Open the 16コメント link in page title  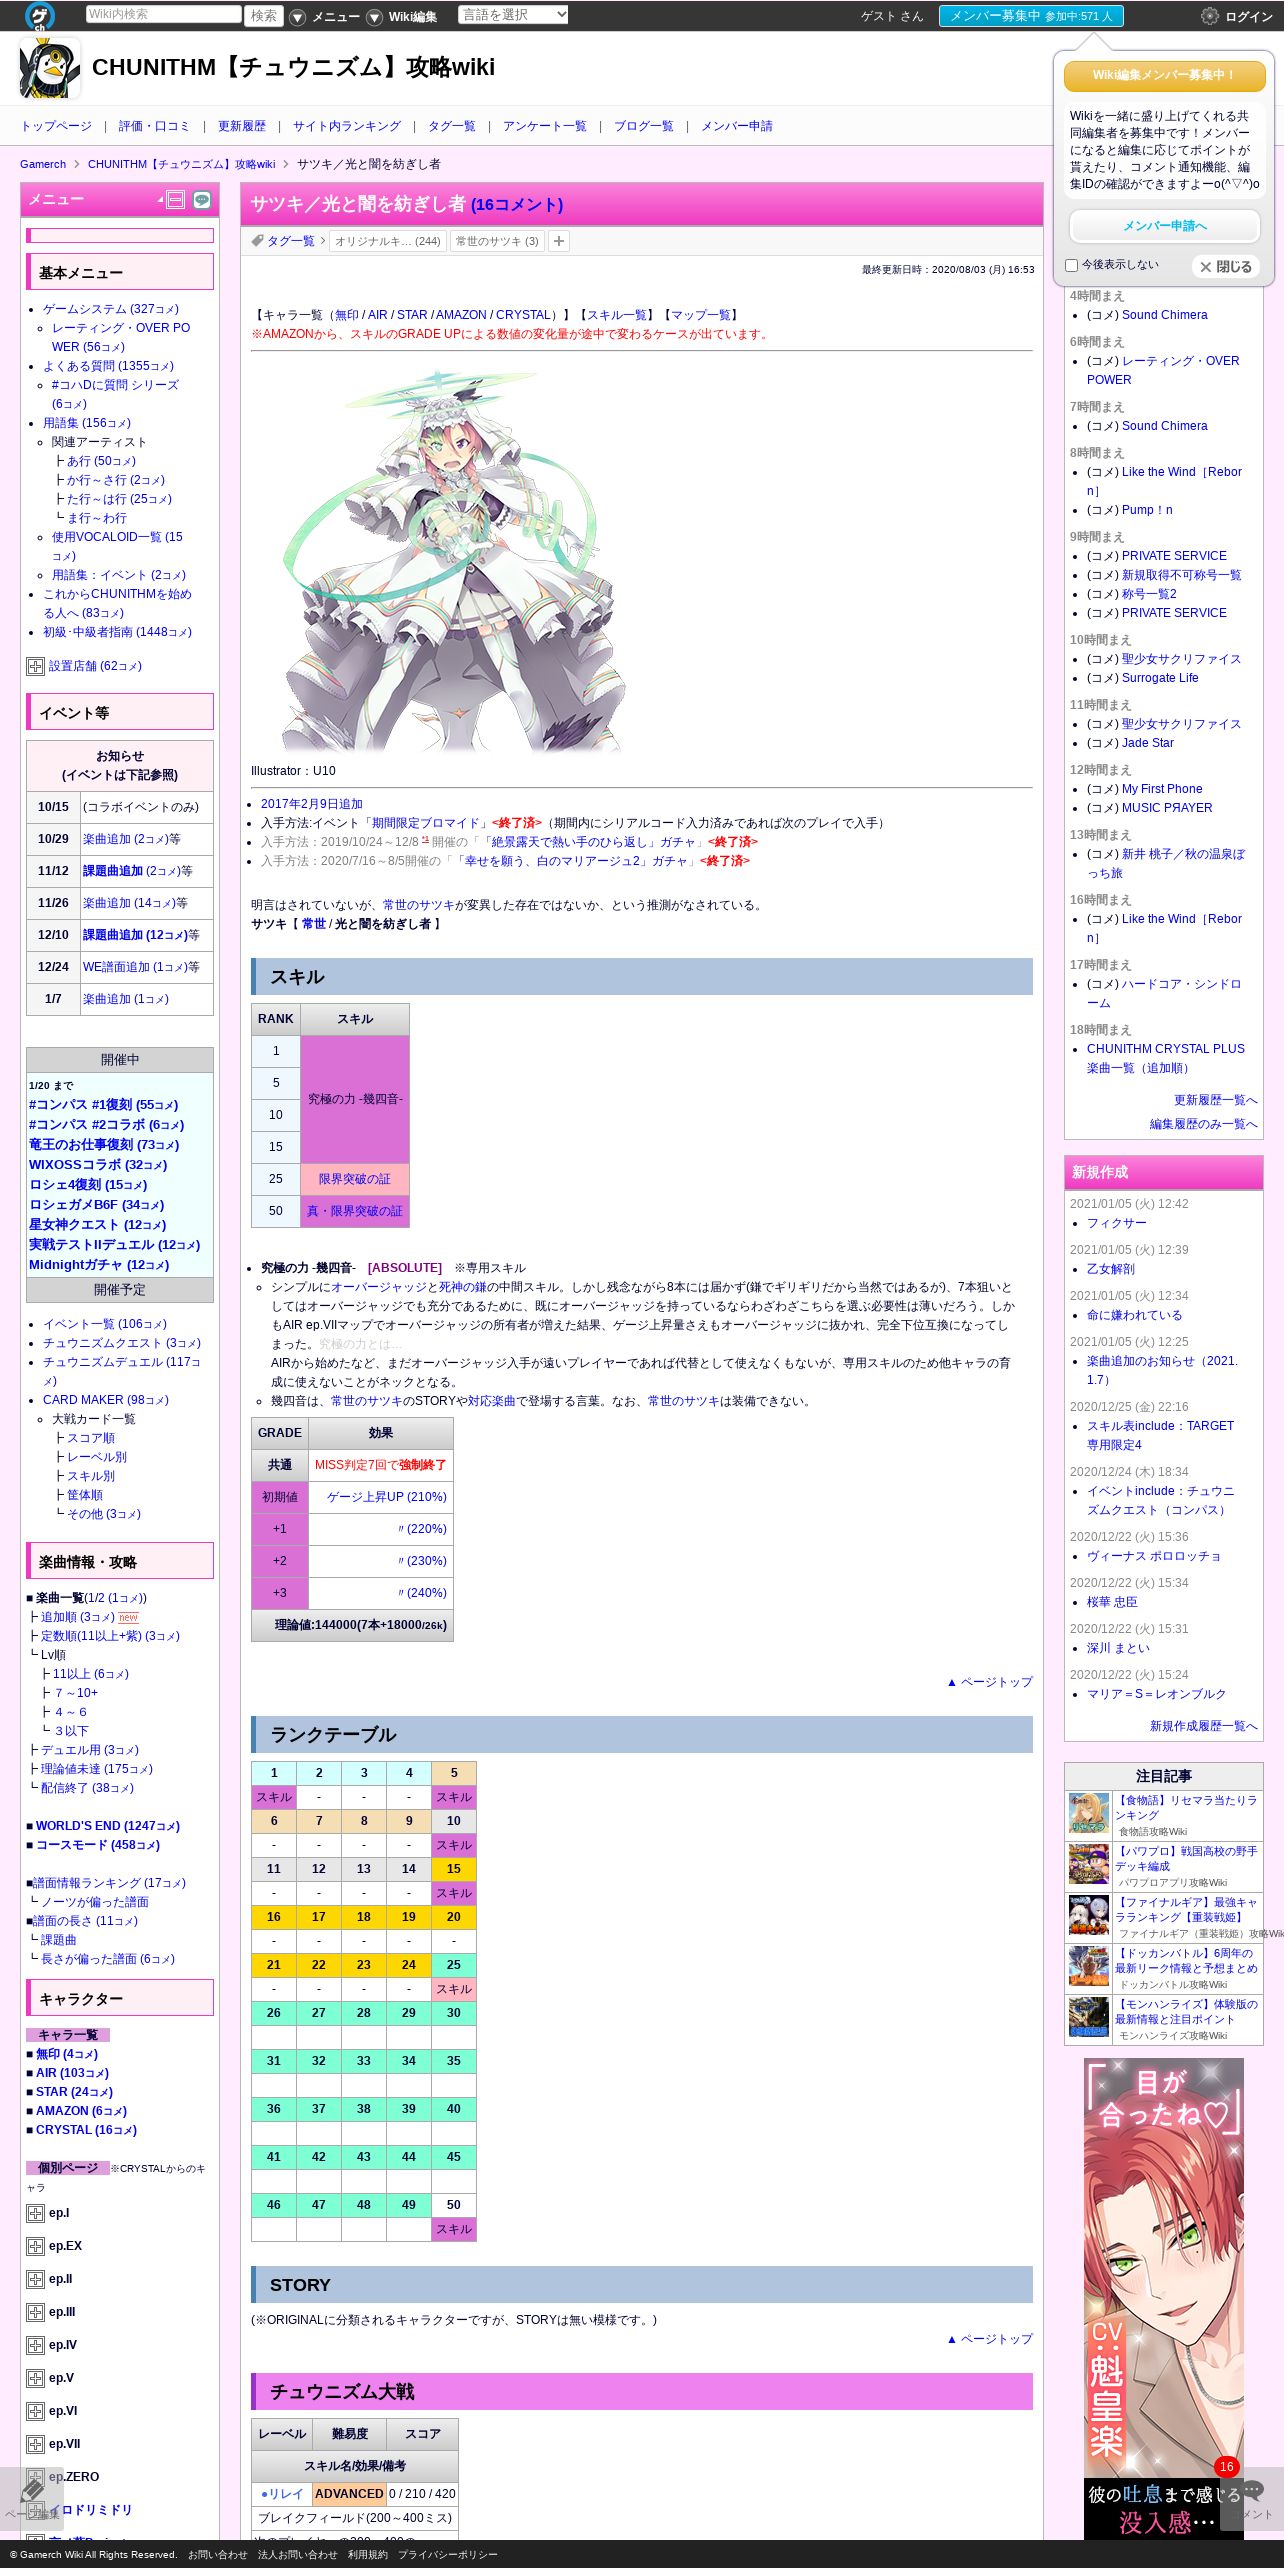[x=517, y=204]
